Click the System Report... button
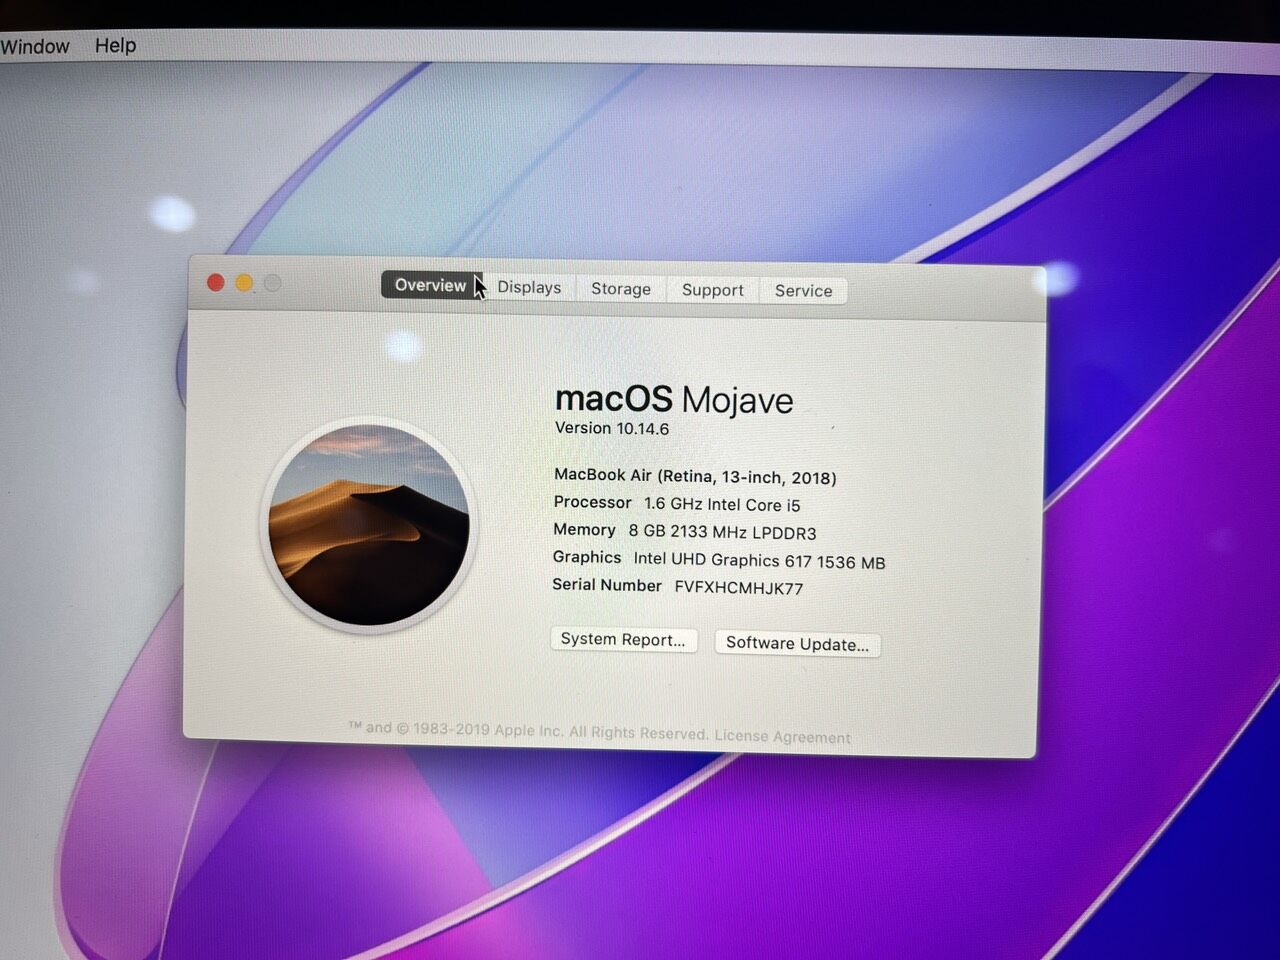 point(623,640)
